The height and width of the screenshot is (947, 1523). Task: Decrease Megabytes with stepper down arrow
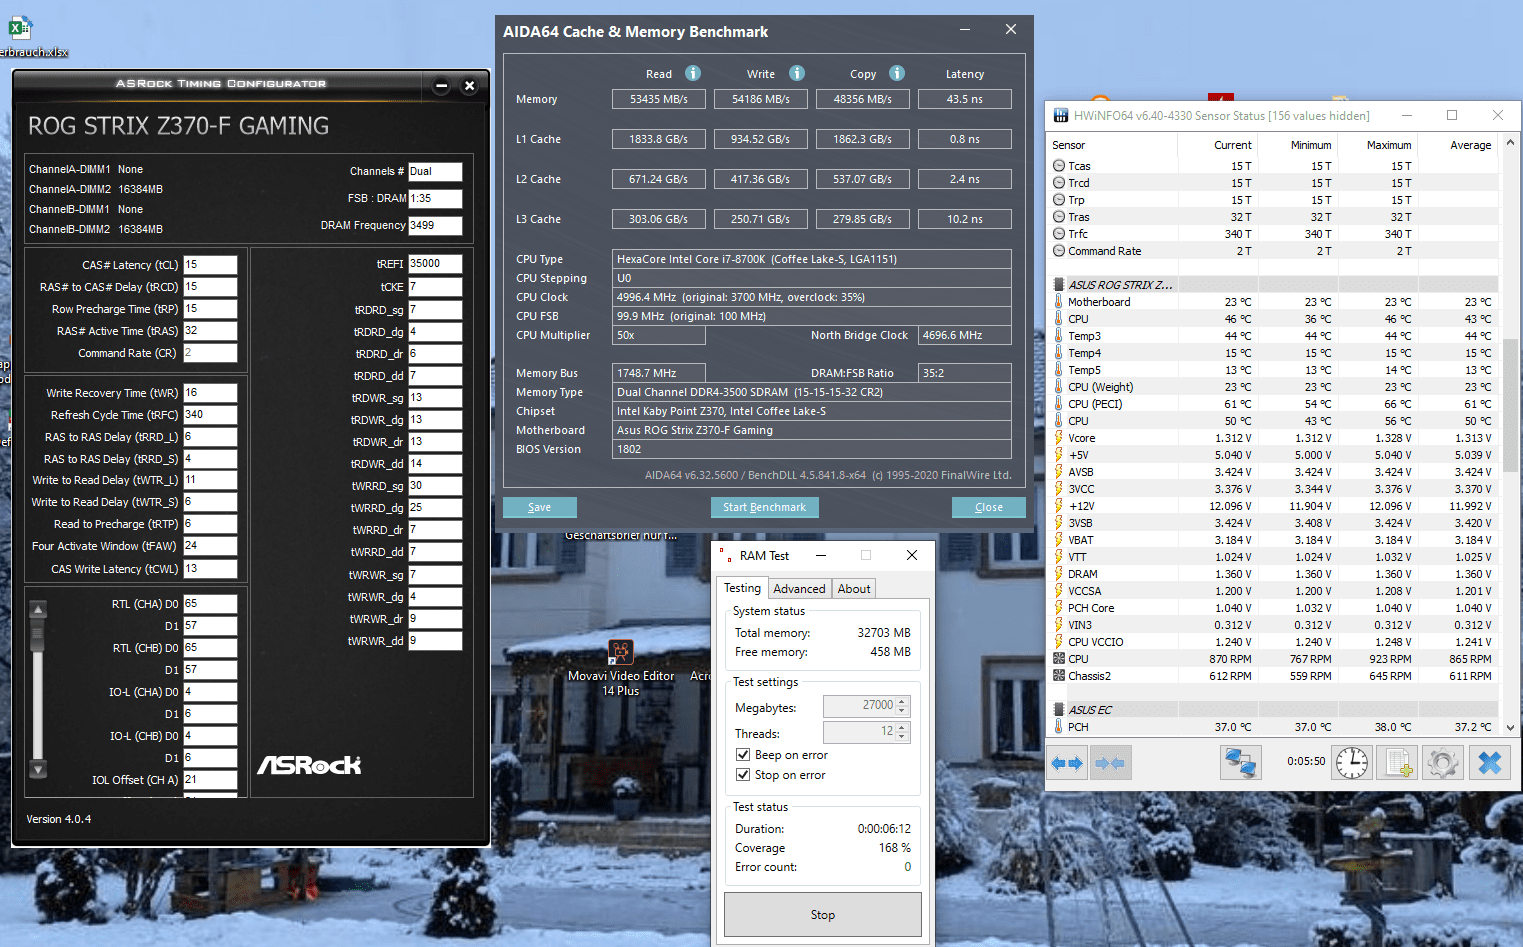click(x=902, y=711)
